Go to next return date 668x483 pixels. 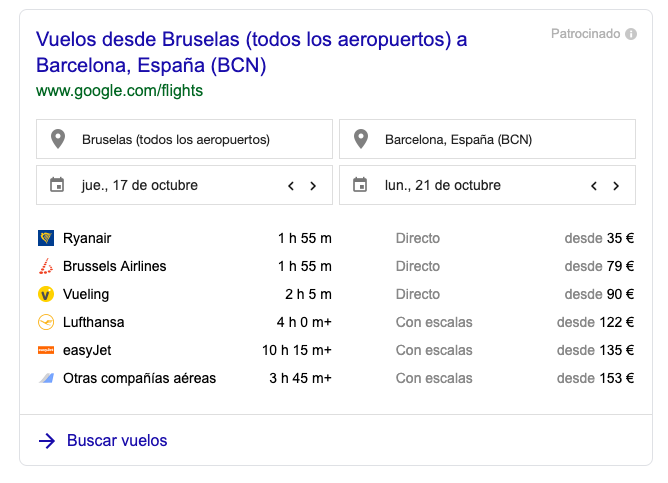click(616, 186)
